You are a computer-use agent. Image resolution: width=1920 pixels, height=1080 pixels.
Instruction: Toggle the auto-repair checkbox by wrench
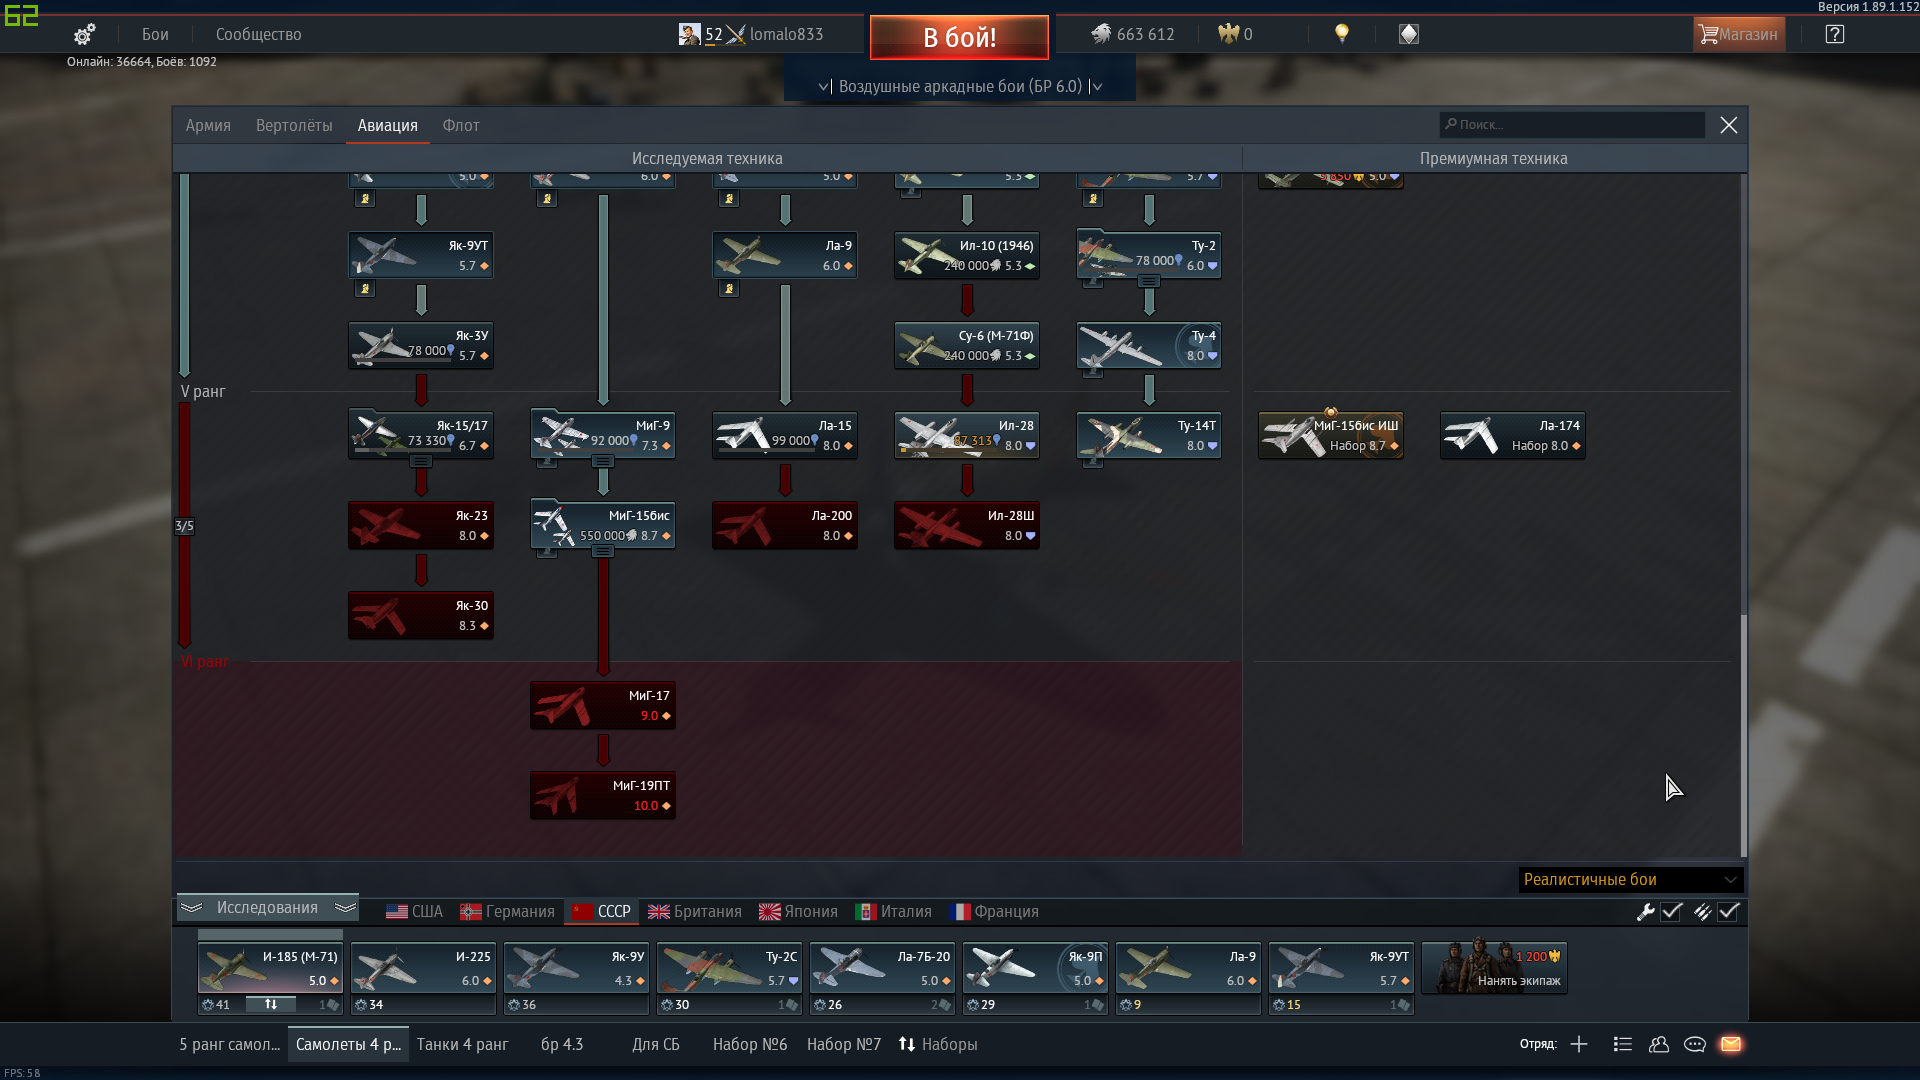tap(1672, 911)
